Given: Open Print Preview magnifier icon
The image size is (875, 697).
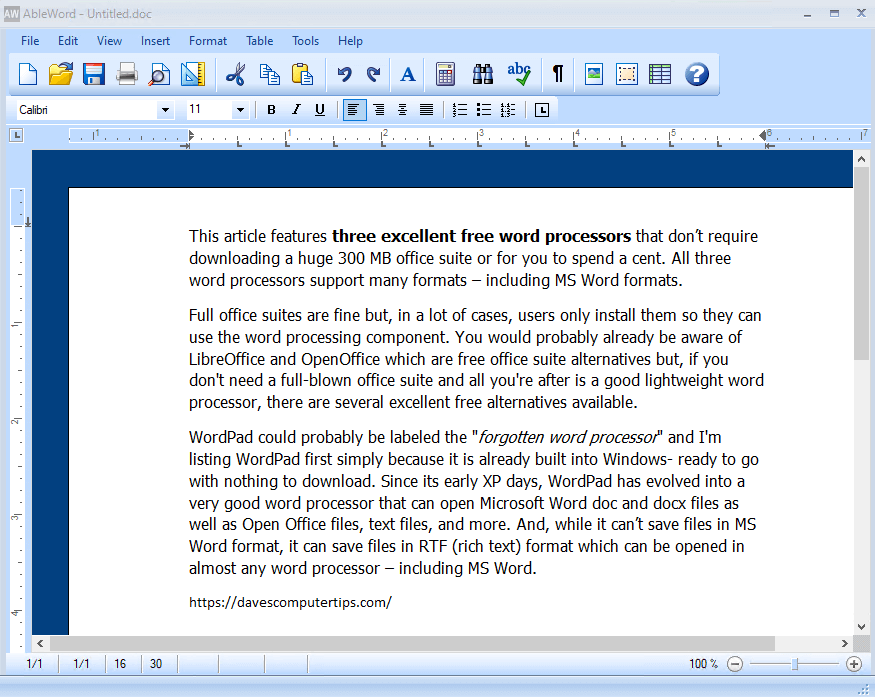Looking at the screenshot, I should (x=159, y=74).
